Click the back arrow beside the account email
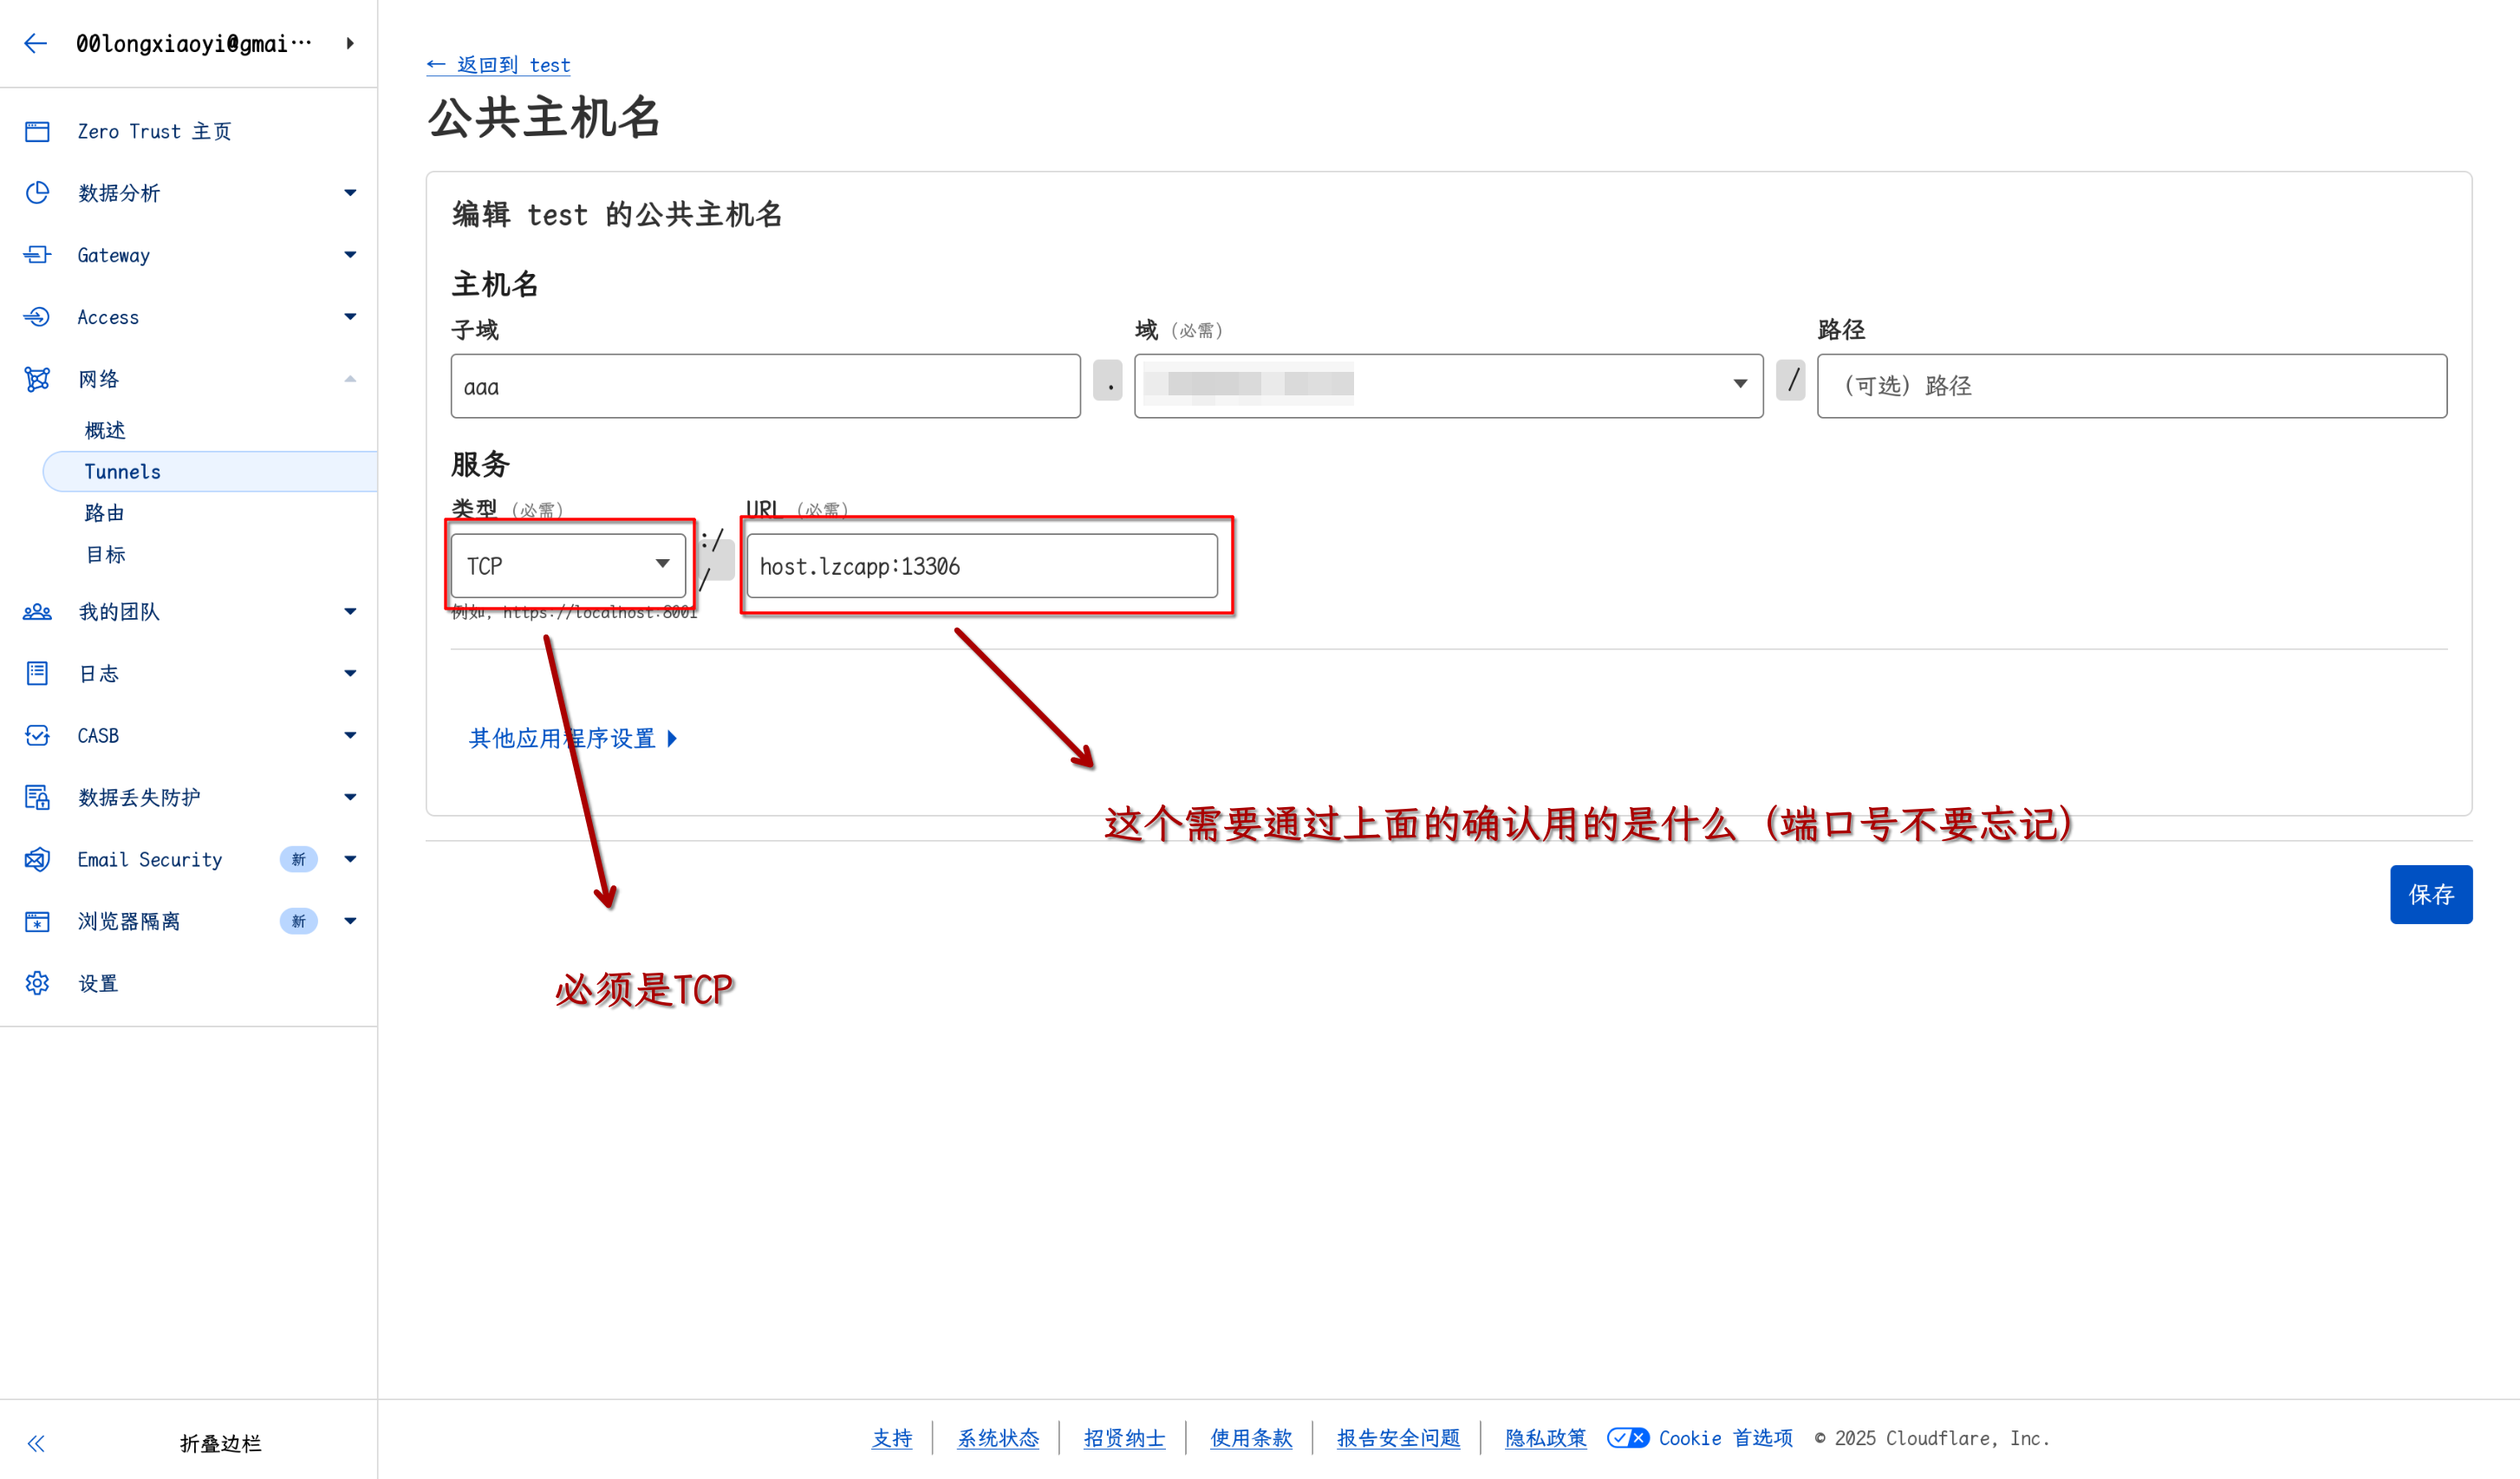Viewport: 2520px width, 1479px height. pyautogui.click(x=36, y=43)
